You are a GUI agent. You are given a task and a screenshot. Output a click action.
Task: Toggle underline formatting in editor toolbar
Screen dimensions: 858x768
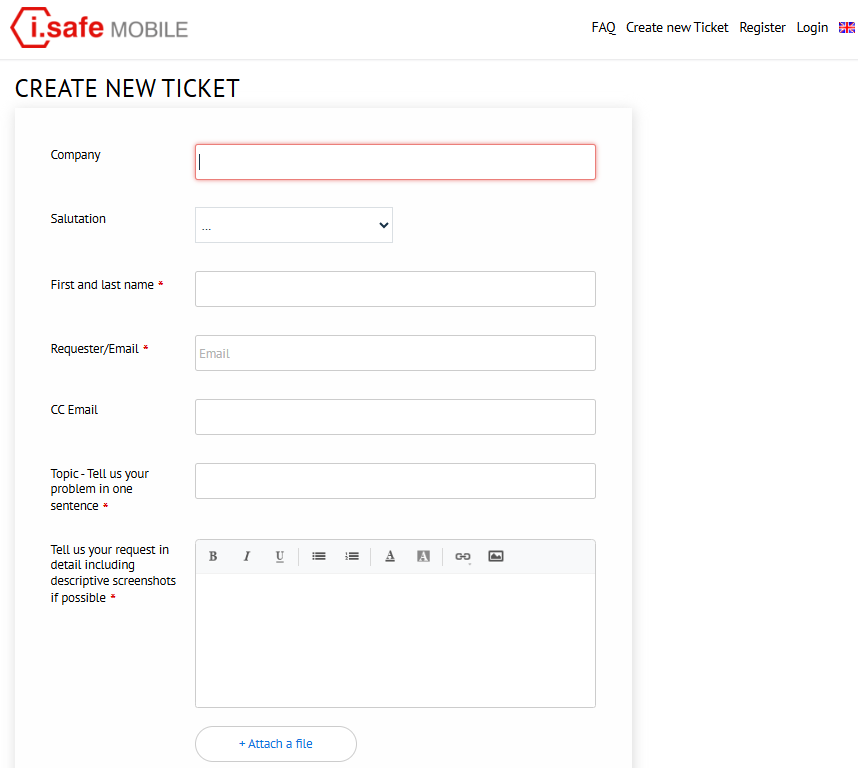[x=280, y=556]
